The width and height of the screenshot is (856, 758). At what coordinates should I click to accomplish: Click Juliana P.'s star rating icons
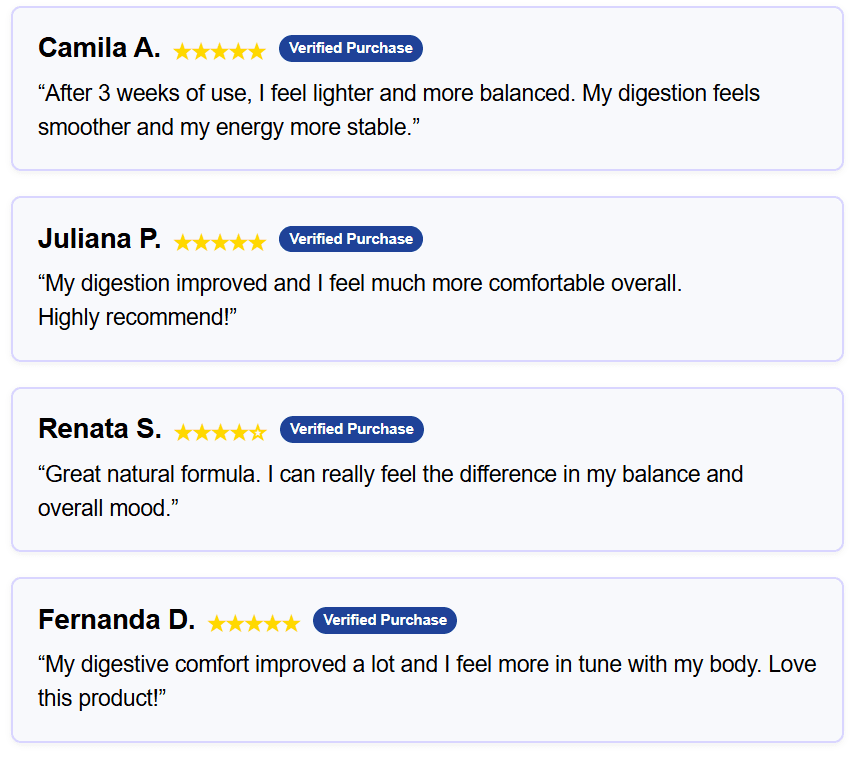(220, 242)
